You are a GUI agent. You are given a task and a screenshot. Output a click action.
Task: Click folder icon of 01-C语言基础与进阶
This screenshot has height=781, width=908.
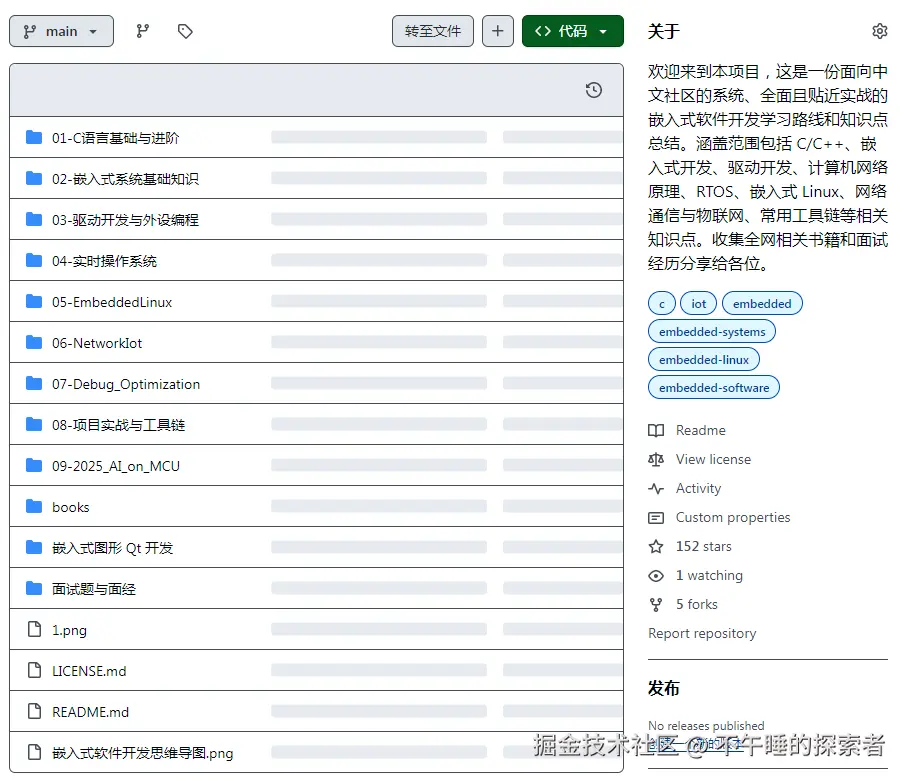click(34, 137)
